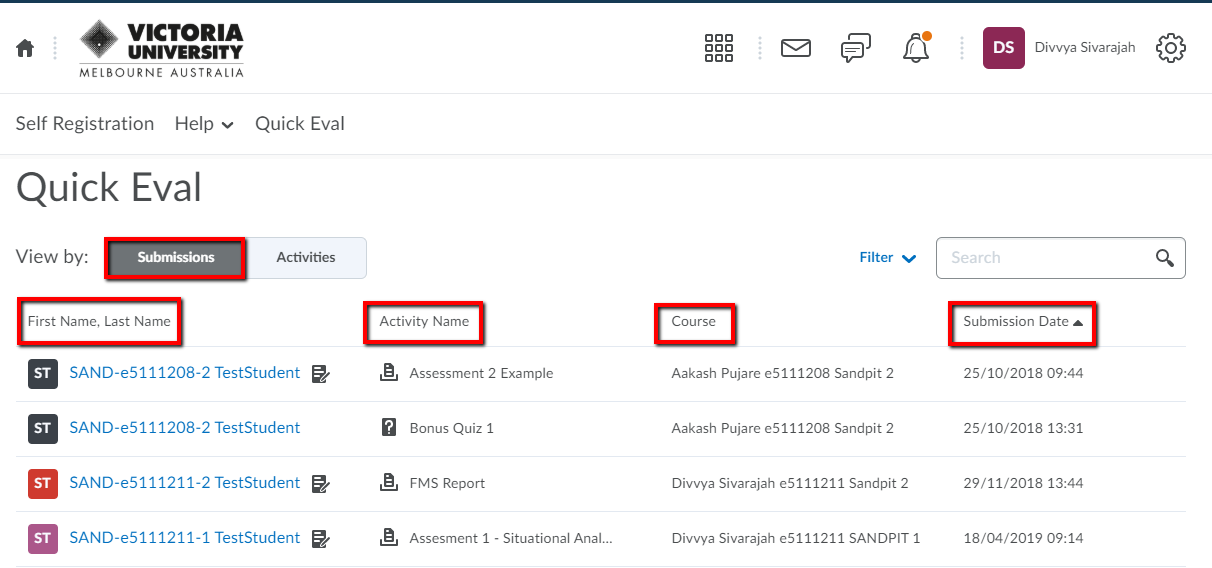Image resolution: width=1212 pixels, height=568 pixels.
Task: Open the notifications bell icon
Action: point(915,48)
